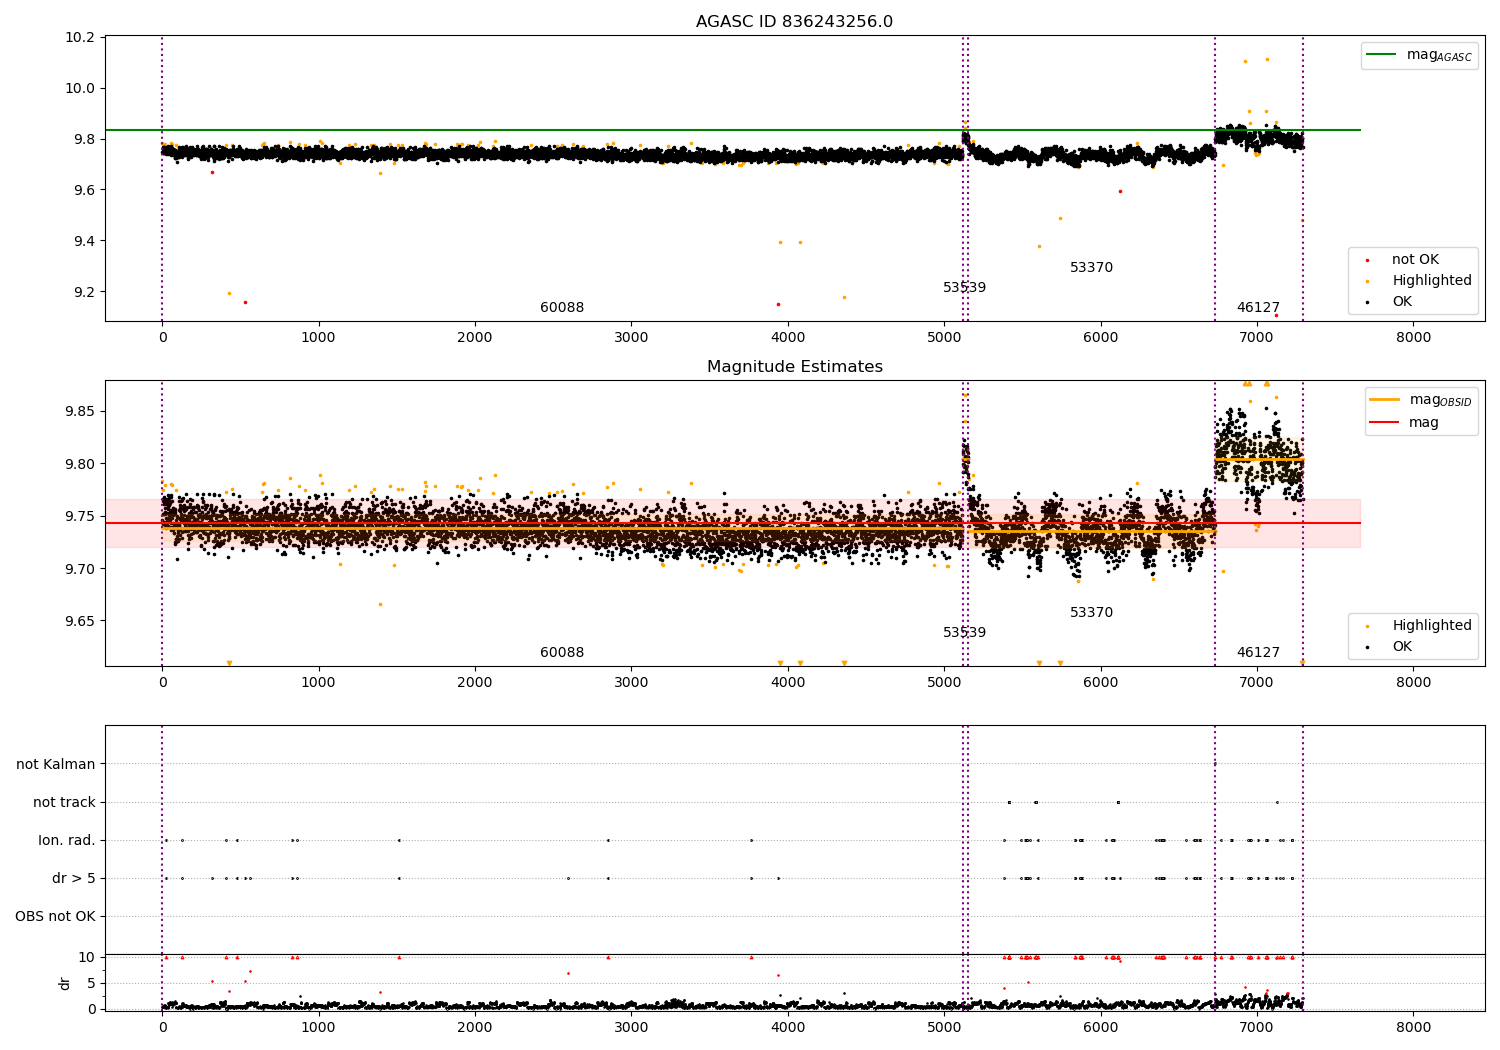
Task: Click OBSID label 53539 in AGASC ID plot
Action: [x=964, y=288]
